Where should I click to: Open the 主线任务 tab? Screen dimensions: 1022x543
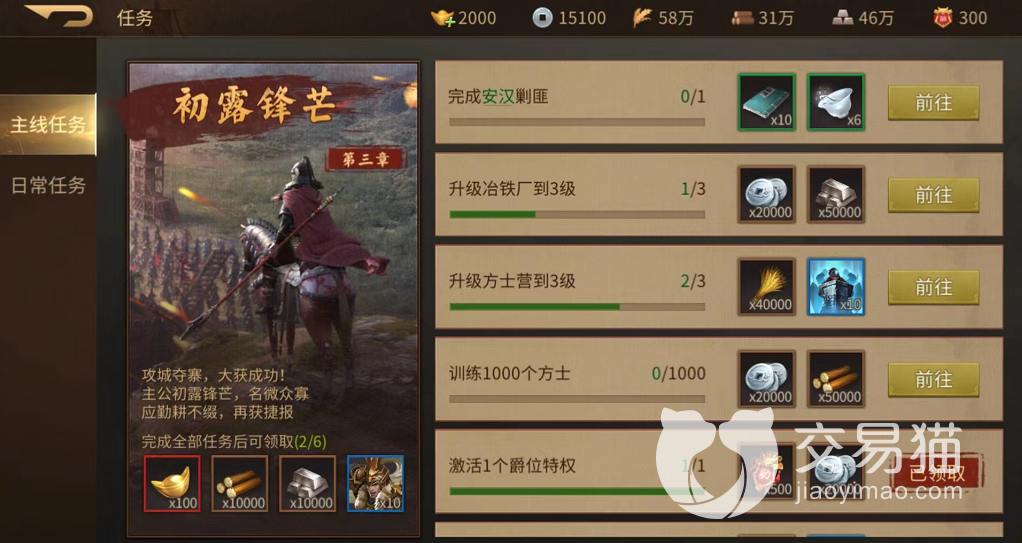(x=48, y=125)
